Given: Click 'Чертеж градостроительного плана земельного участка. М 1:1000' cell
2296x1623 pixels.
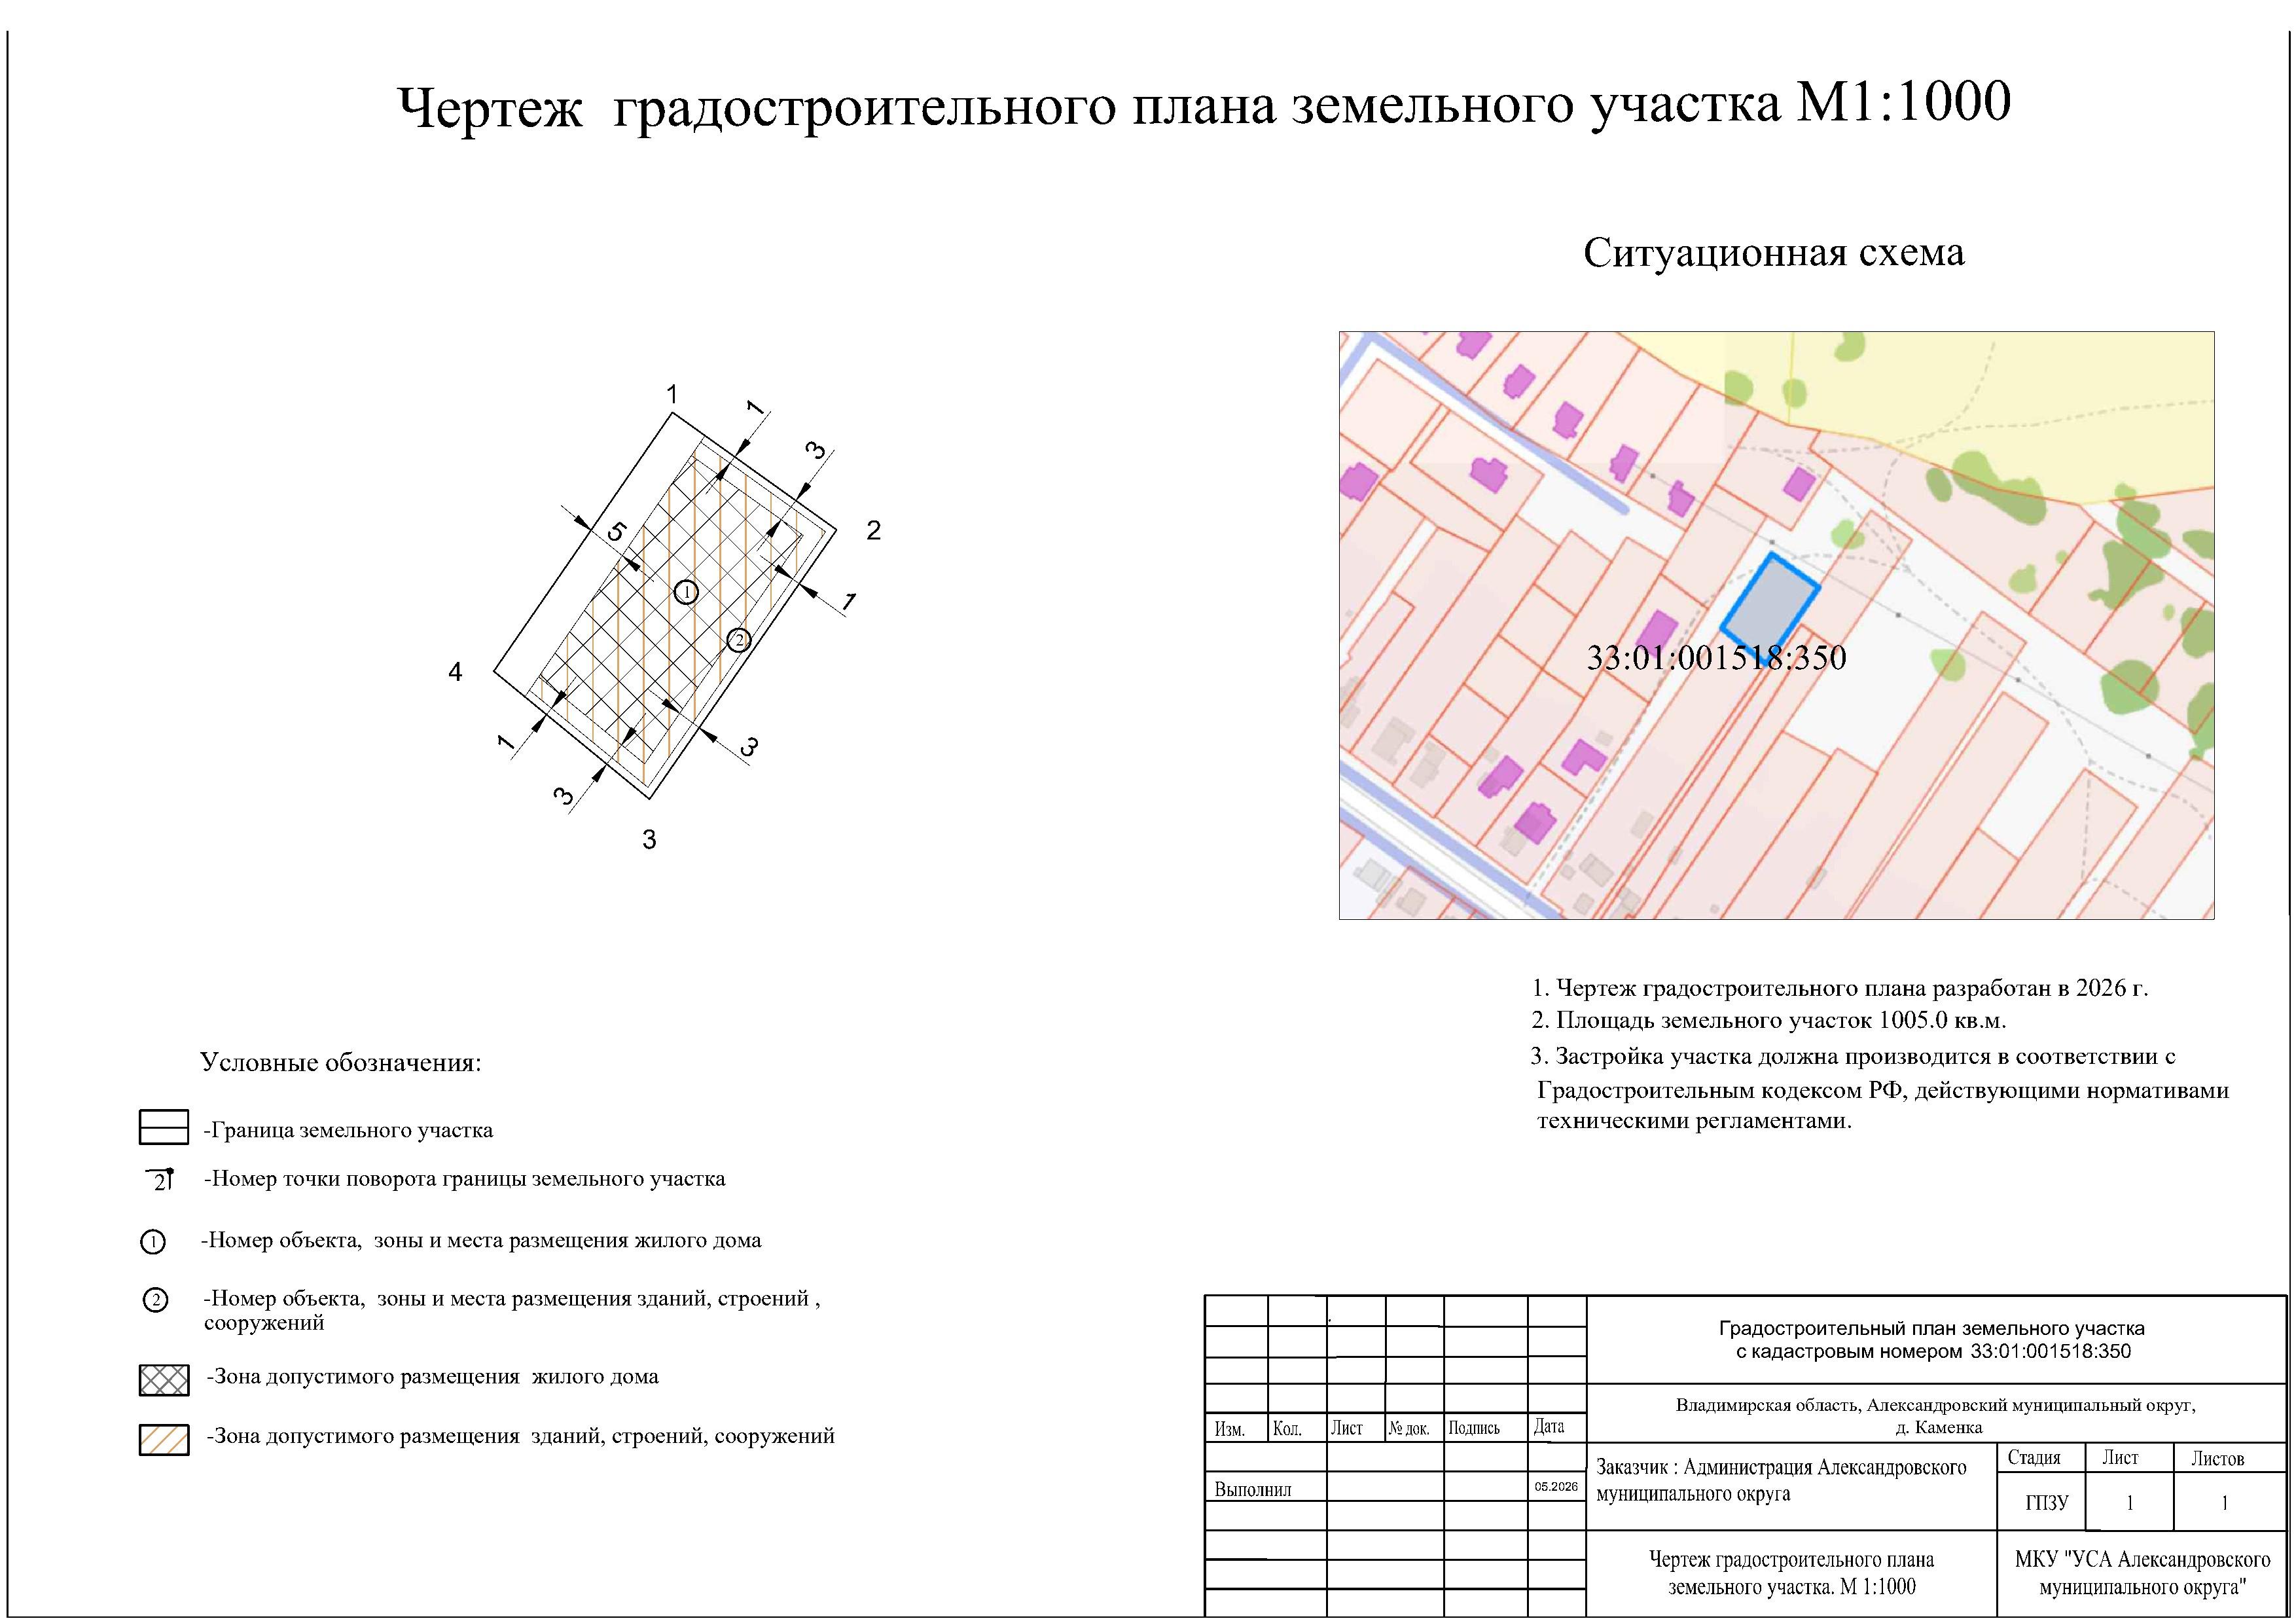Looking at the screenshot, I should pos(1791,1574).
